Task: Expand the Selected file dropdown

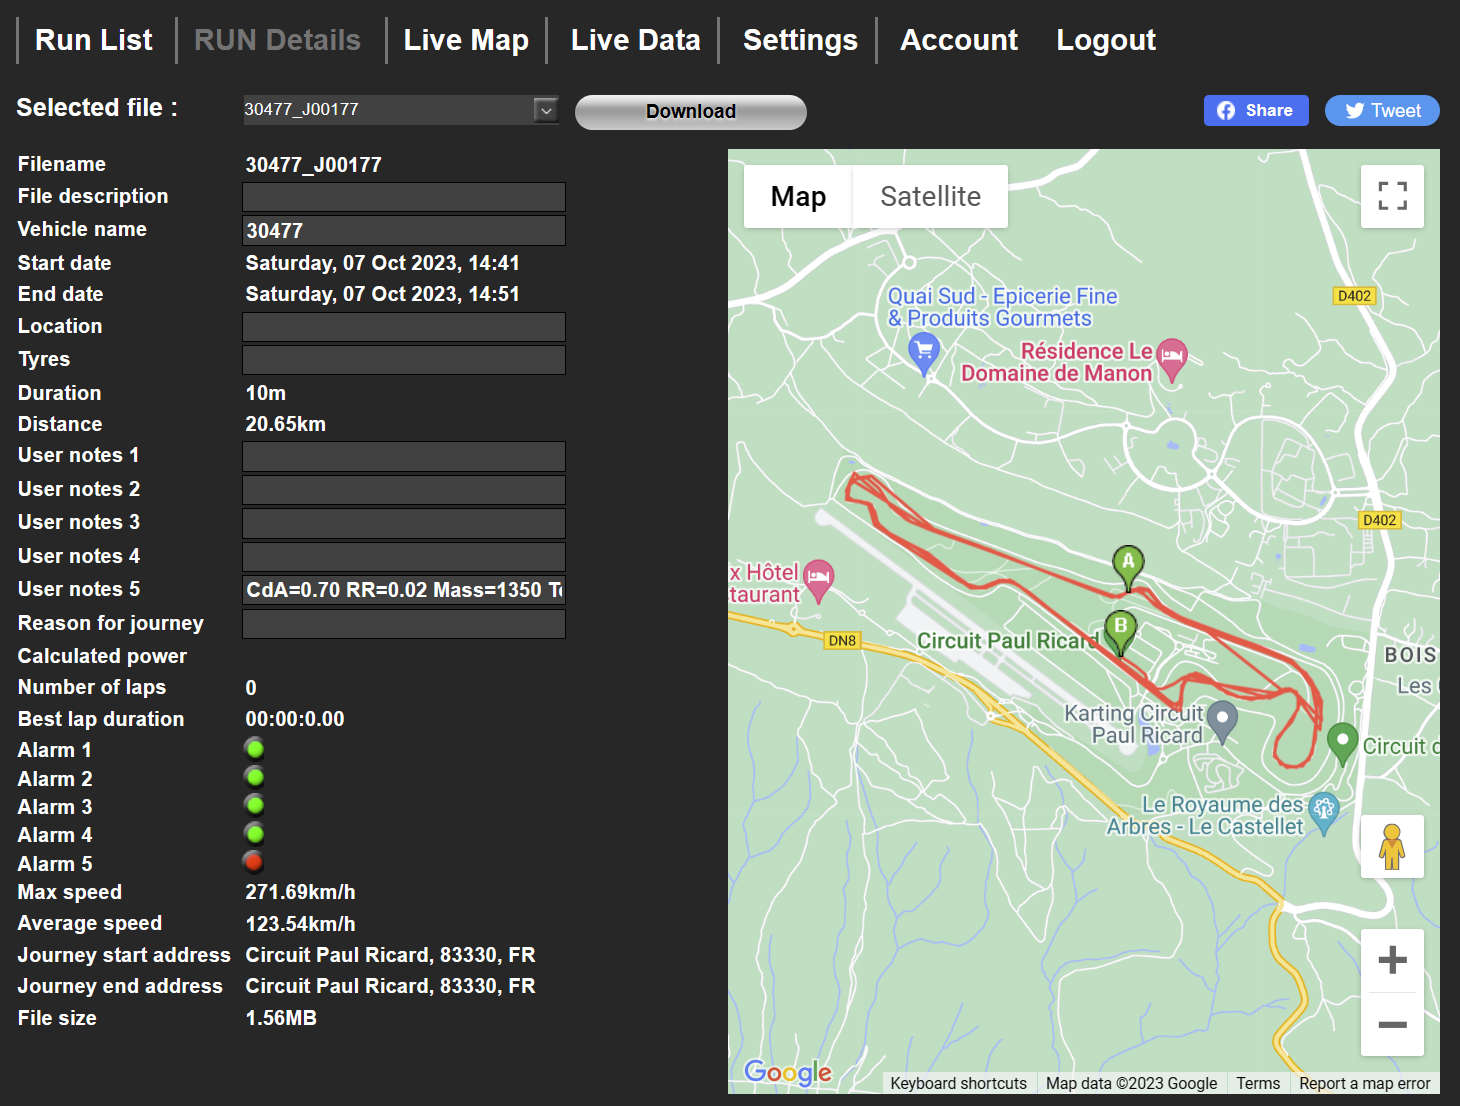Action: tap(545, 110)
